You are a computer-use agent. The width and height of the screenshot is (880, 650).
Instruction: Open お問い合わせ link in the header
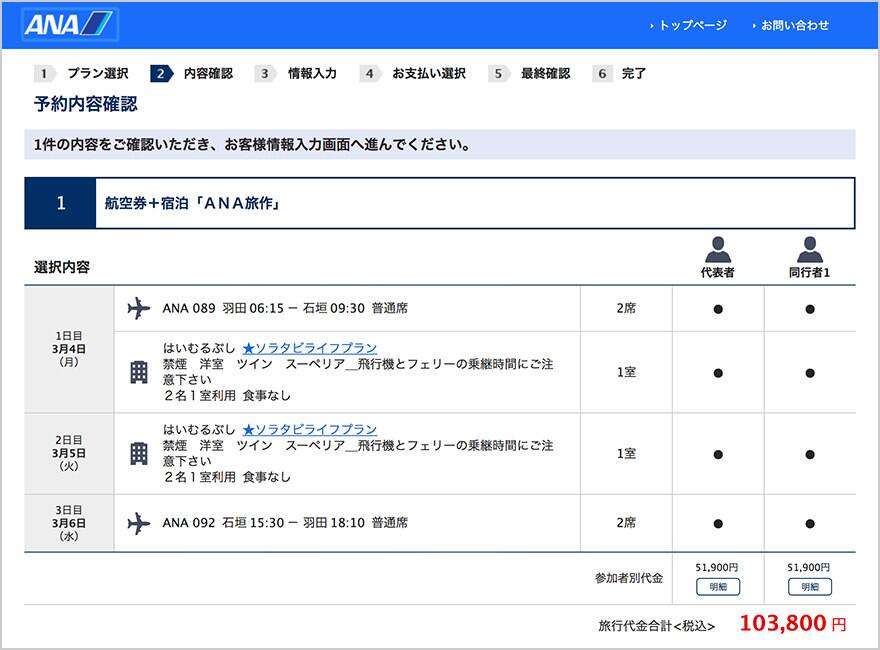(x=794, y=25)
